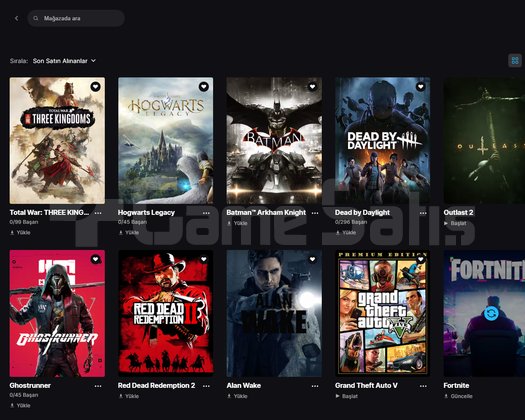Click the Fortnite update sync icon
This screenshot has width=525, height=420.
pos(491,313)
